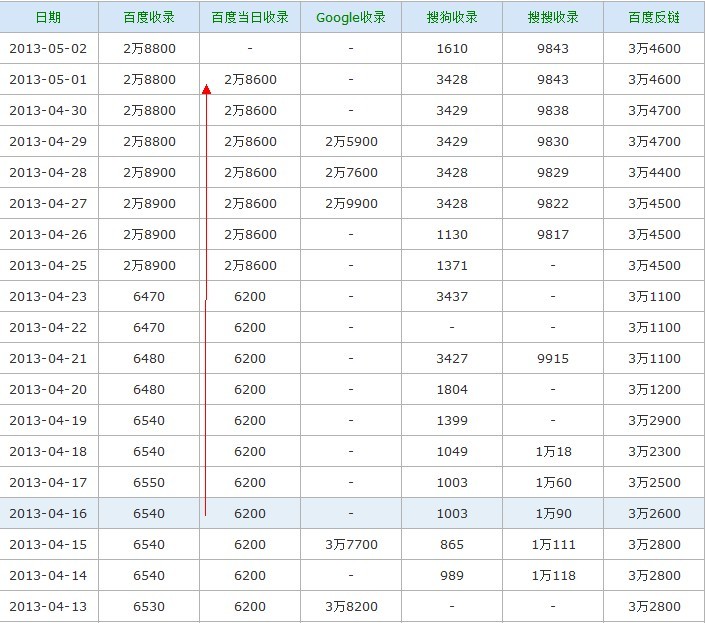Select the date cell 2013-04-29
The image size is (705, 623).
click(48, 141)
